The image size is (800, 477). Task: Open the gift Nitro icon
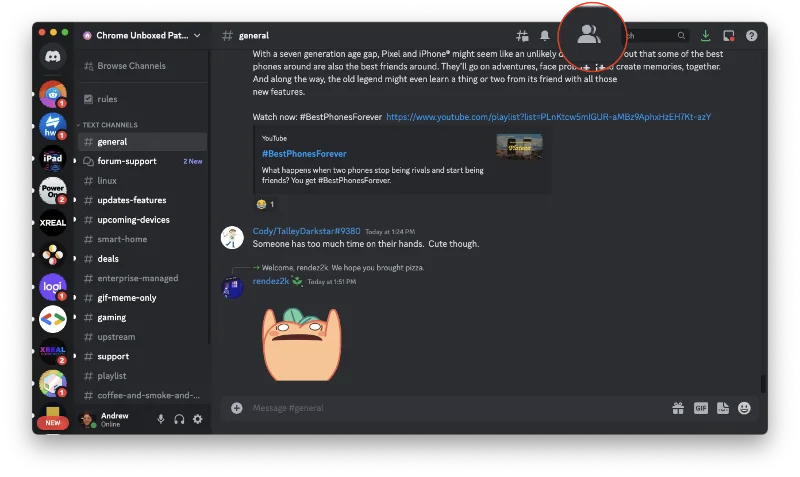point(678,408)
